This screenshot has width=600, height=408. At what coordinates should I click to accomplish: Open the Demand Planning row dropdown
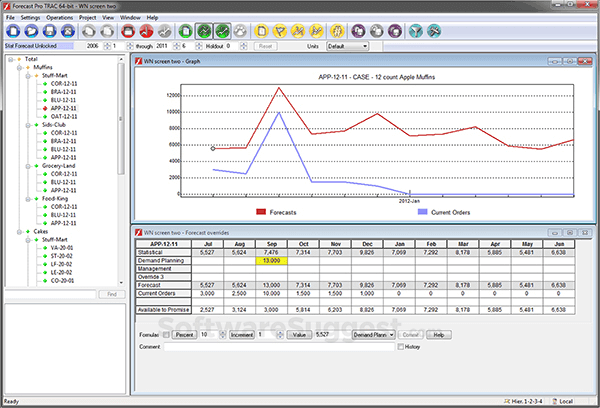[x=375, y=337]
